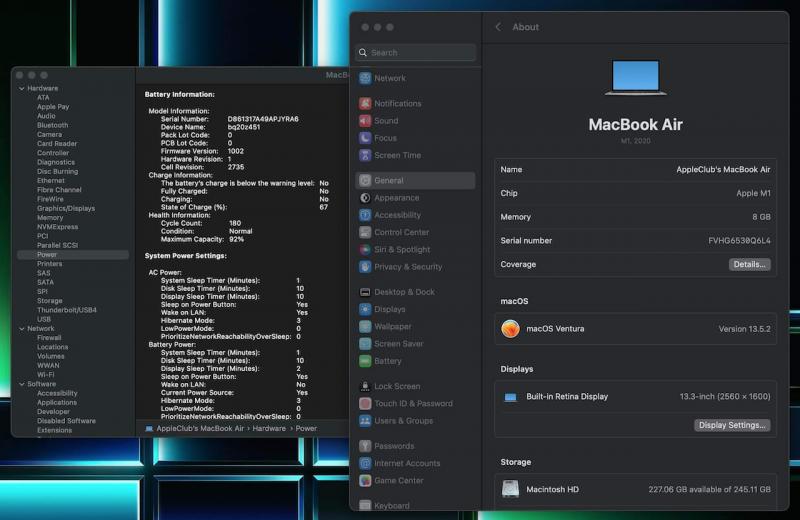Click the Search field in System Settings
The image size is (800, 520).
415,53
